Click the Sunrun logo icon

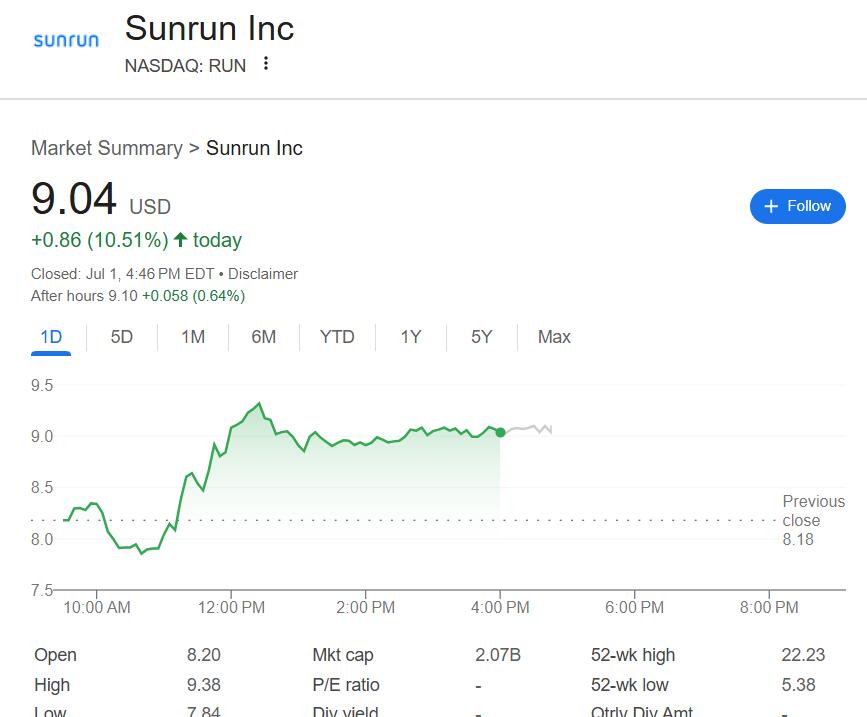point(66,40)
